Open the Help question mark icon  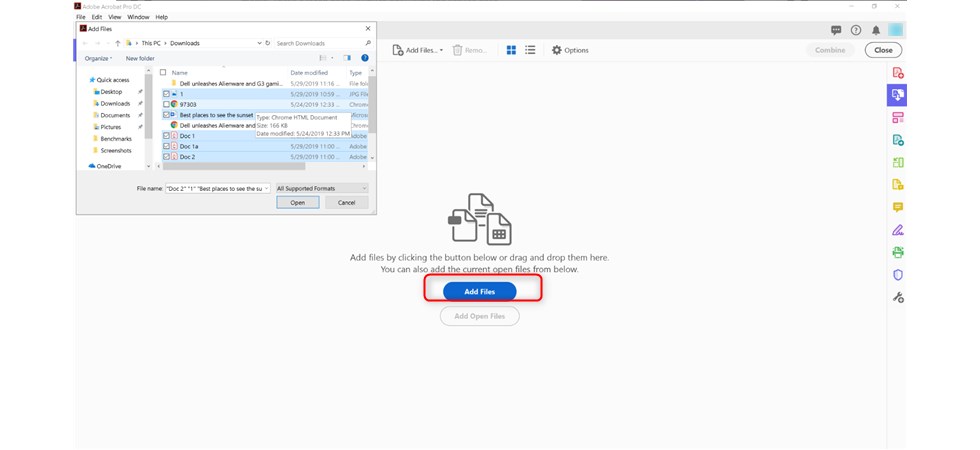[x=856, y=31]
